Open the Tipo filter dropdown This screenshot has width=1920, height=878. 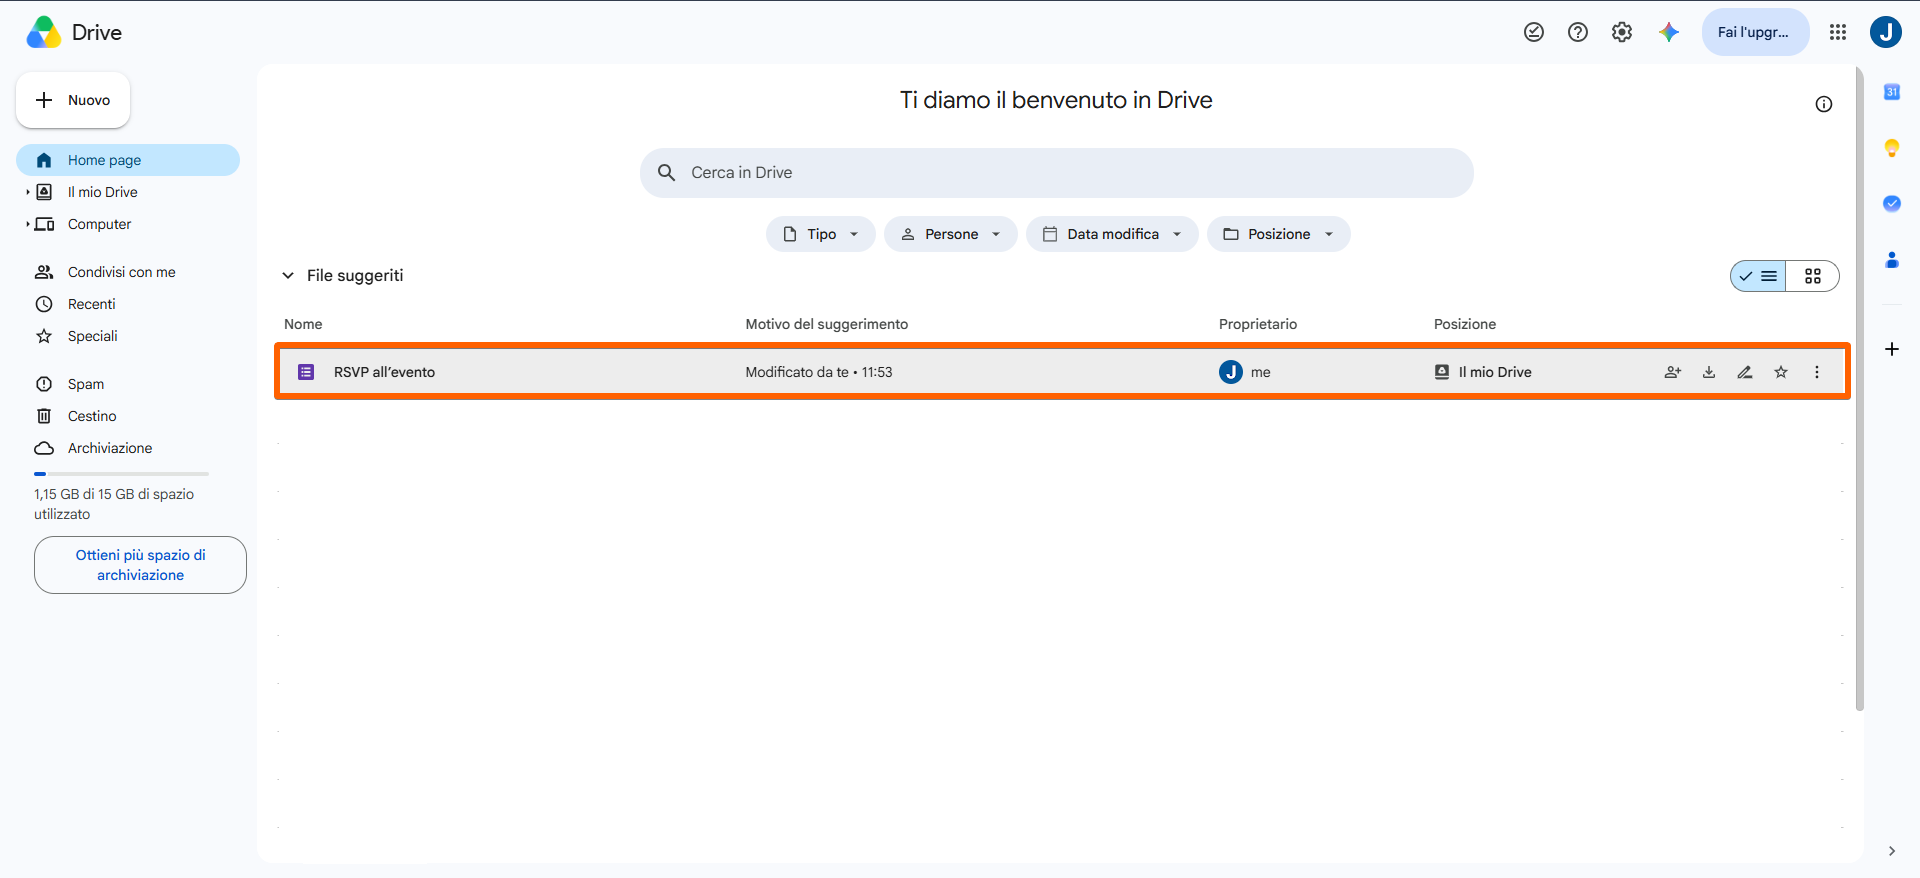click(x=821, y=234)
